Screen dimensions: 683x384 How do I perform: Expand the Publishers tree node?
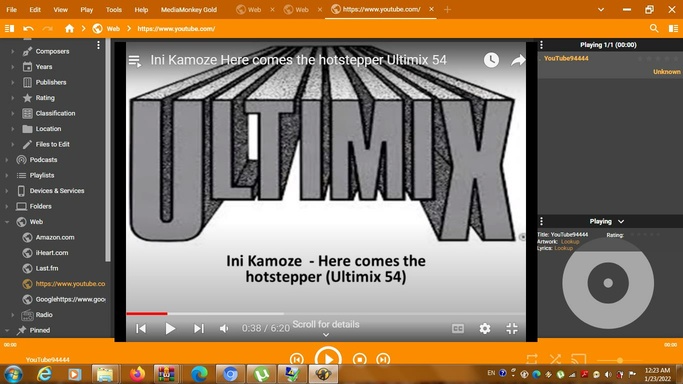pyautogui.click(x=13, y=82)
